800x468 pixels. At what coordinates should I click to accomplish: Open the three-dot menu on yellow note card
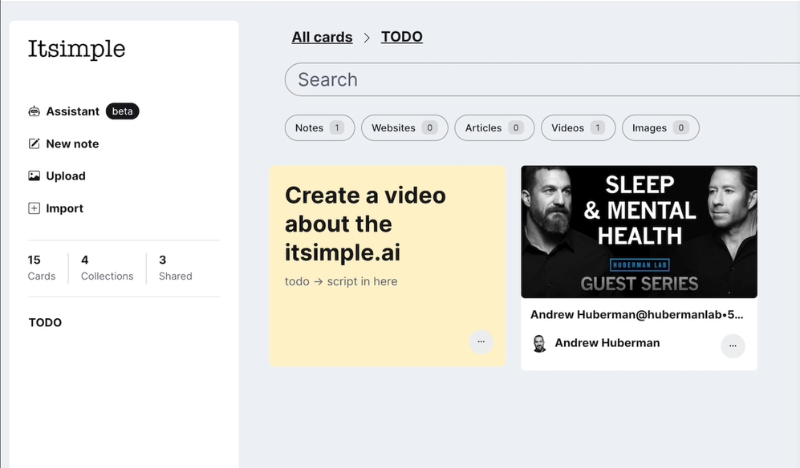481,342
